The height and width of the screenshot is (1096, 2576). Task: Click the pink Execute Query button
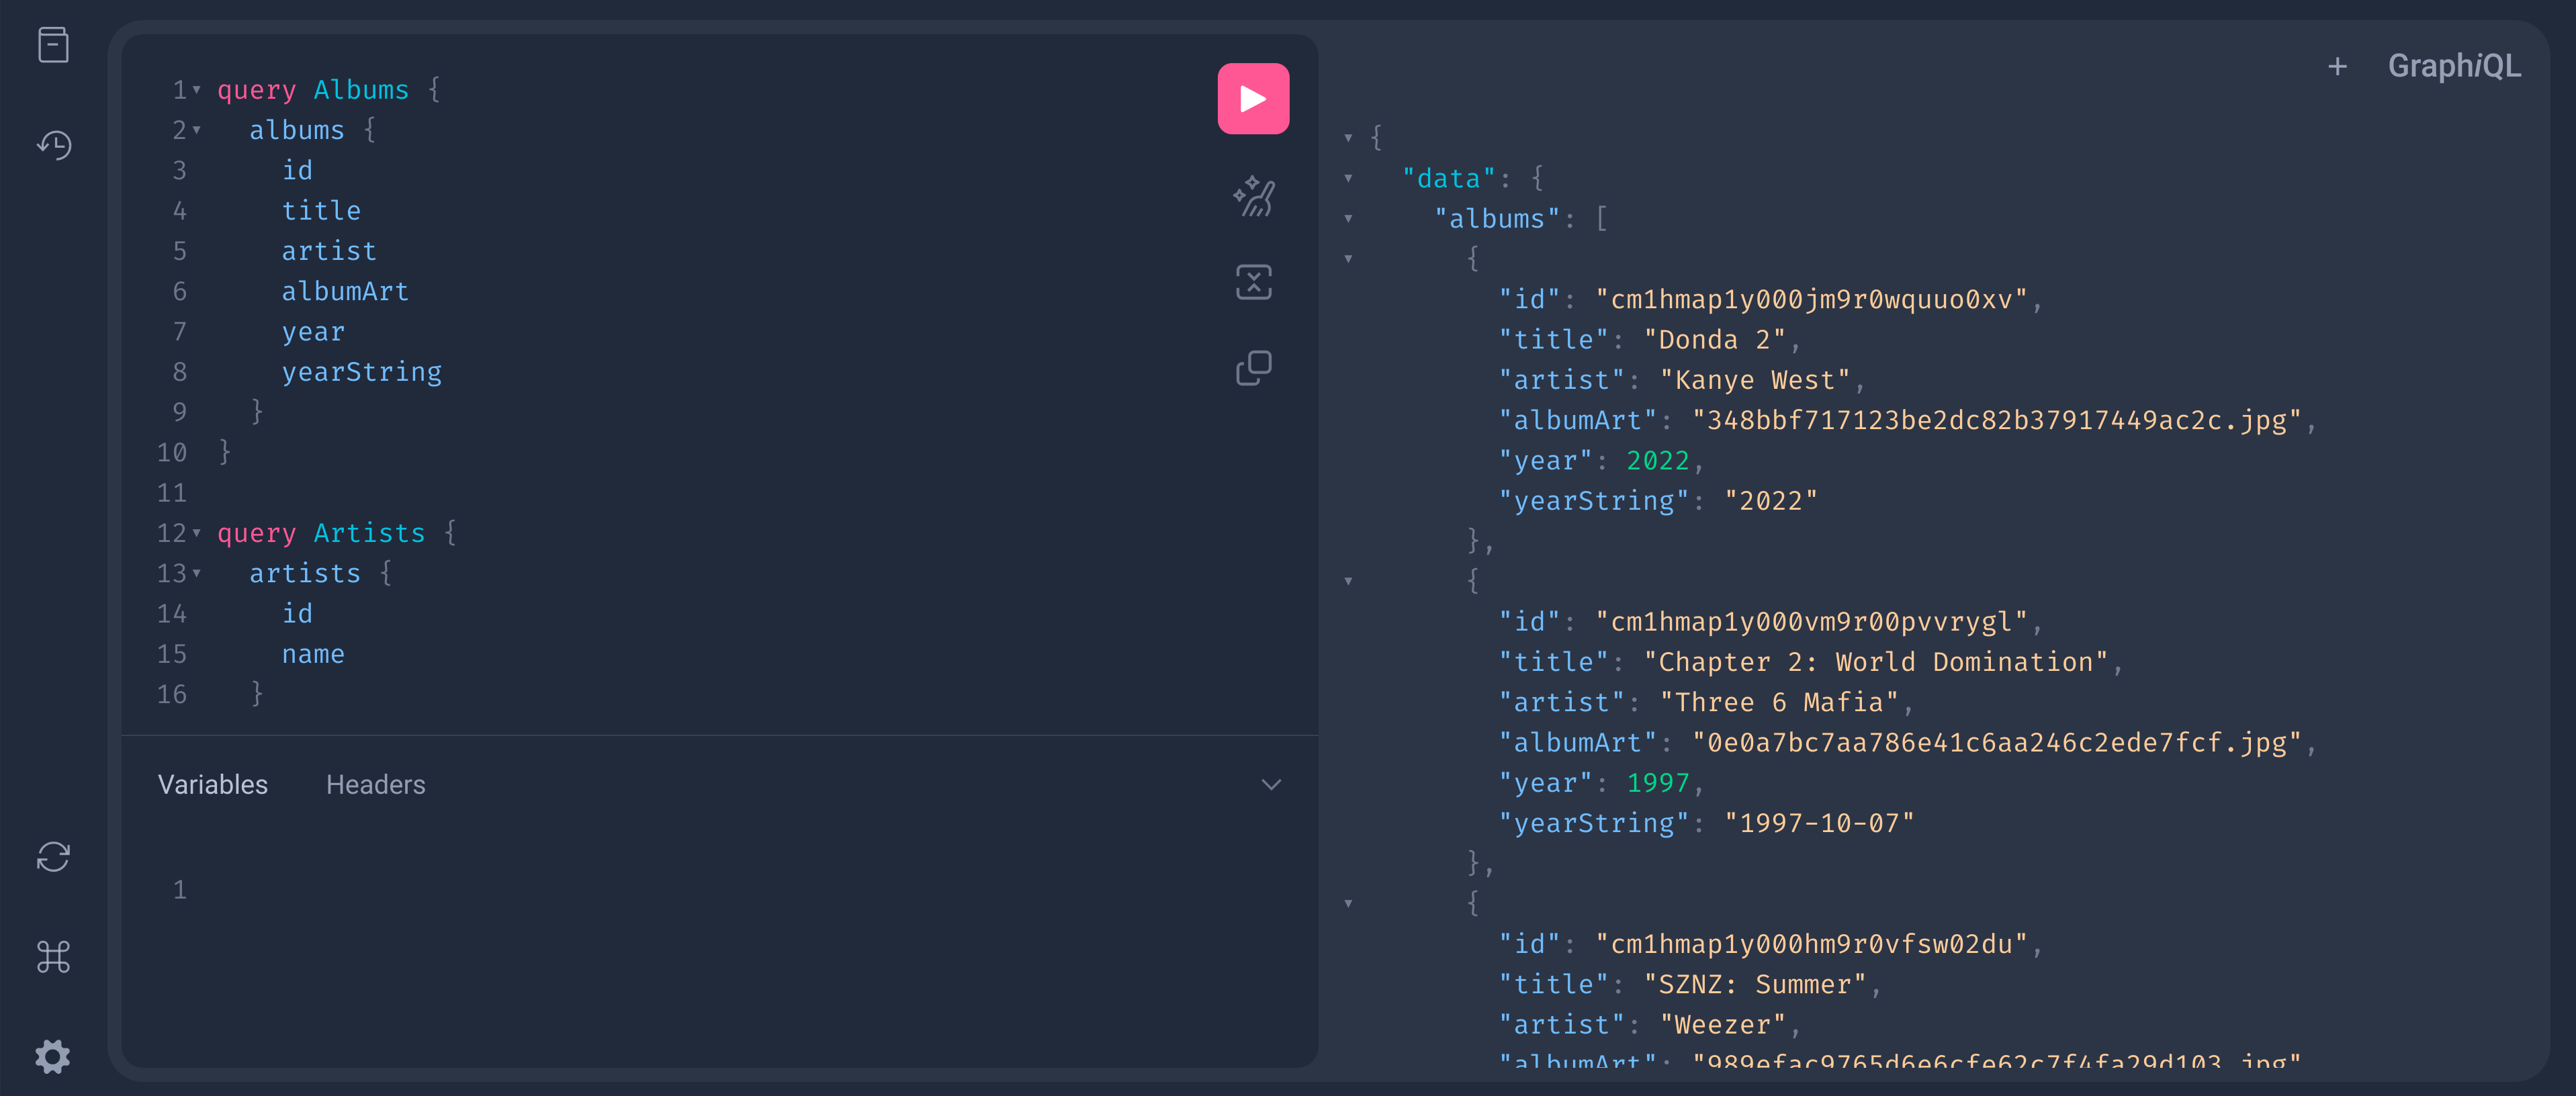tap(1253, 102)
